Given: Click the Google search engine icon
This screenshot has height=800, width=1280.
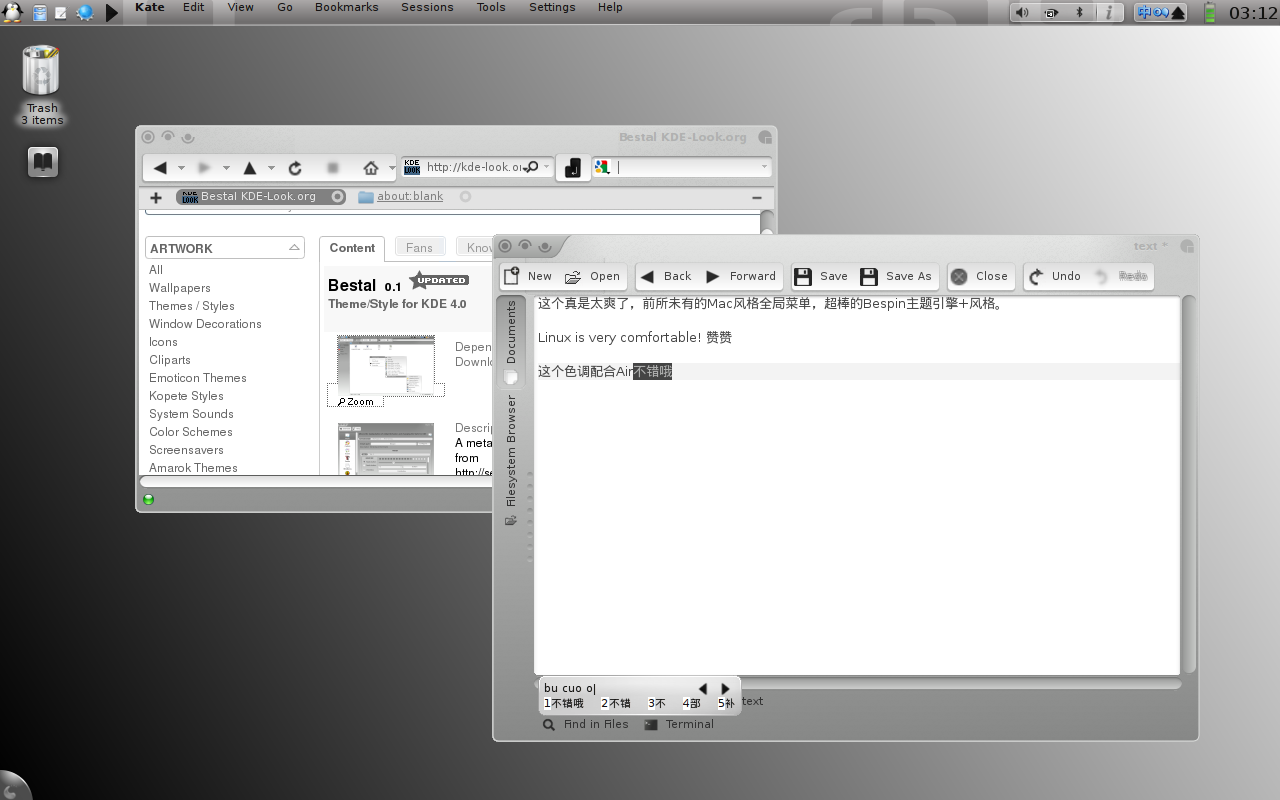Looking at the screenshot, I should coord(602,167).
